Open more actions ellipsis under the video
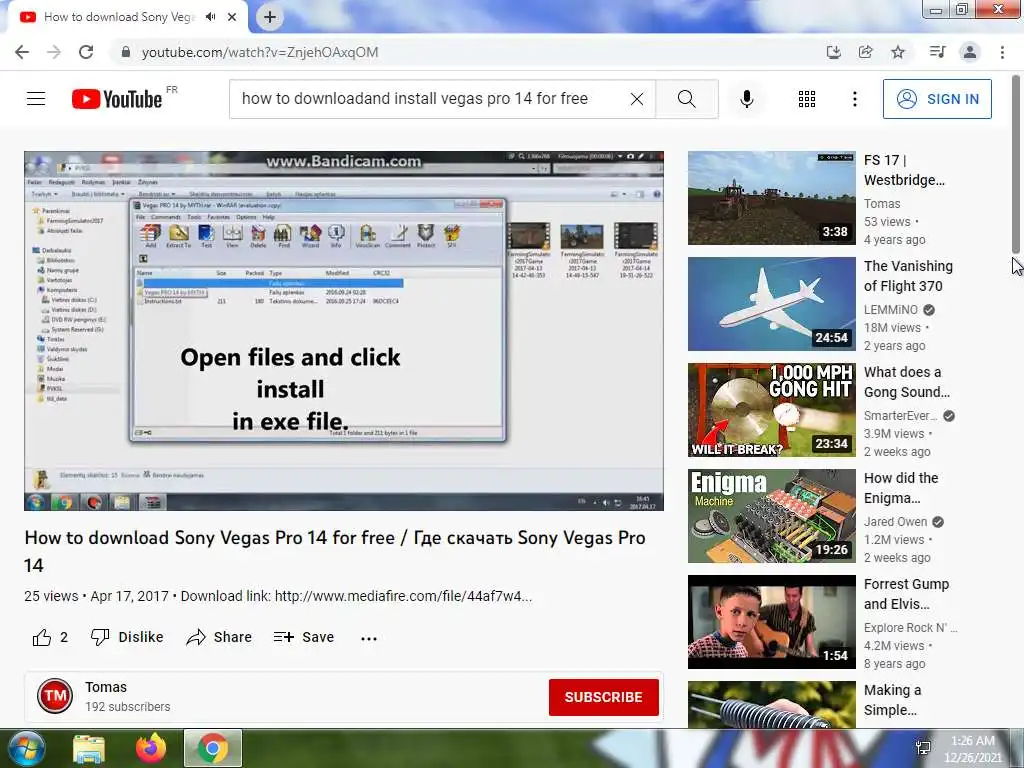The height and width of the screenshot is (768, 1024). click(x=369, y=638)
